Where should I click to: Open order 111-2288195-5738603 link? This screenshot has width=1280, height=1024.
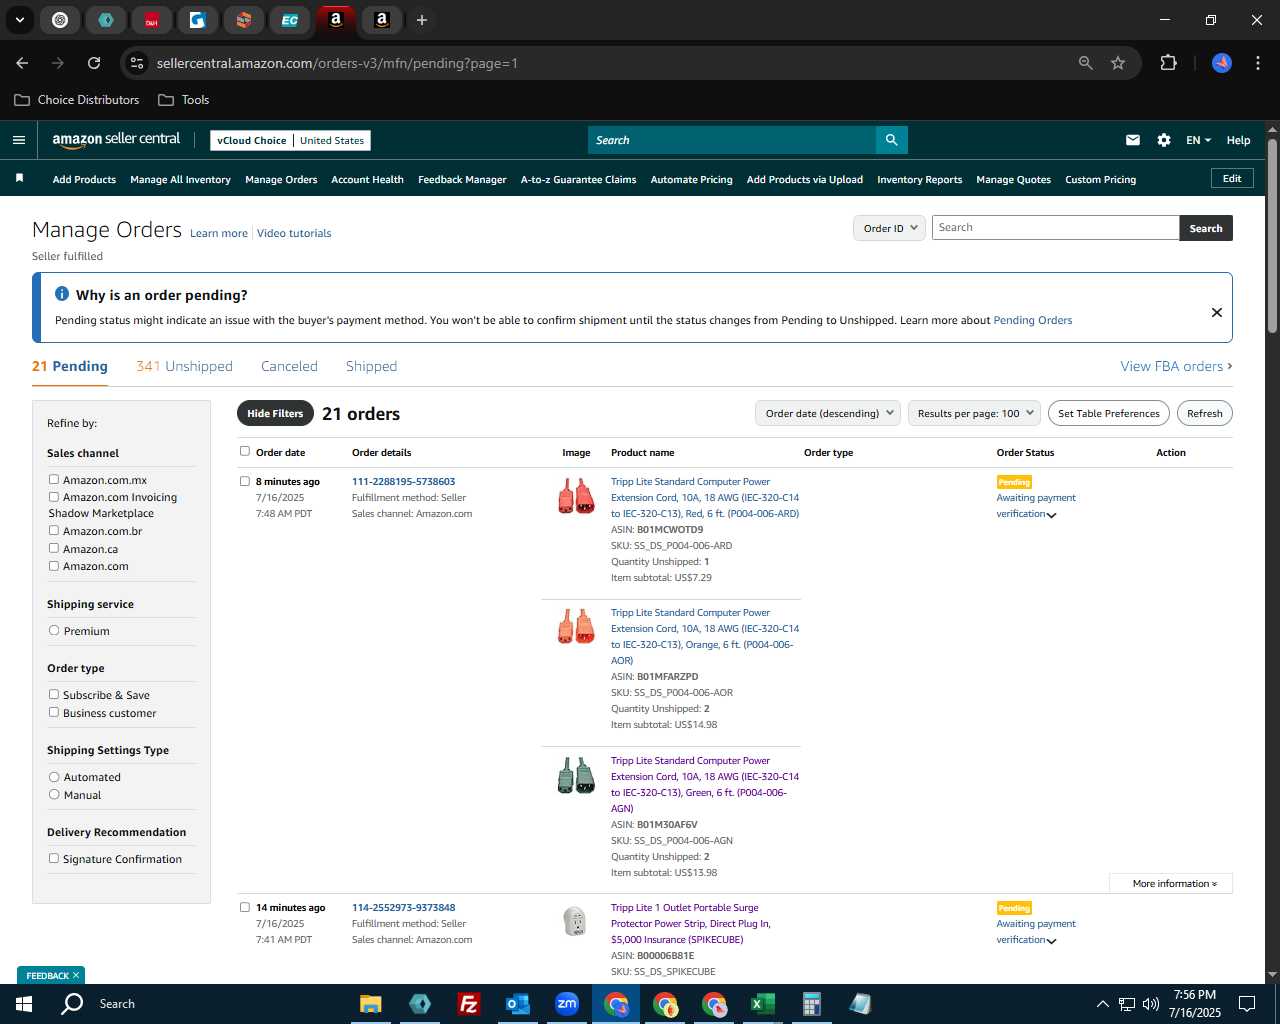(403, 481)
